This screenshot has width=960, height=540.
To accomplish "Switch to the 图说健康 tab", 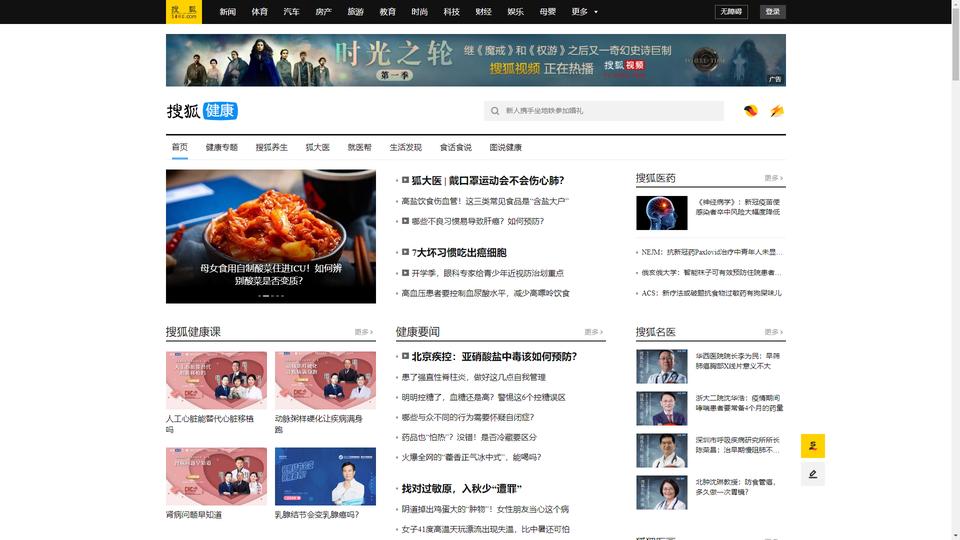I will [x=505, y=148].
